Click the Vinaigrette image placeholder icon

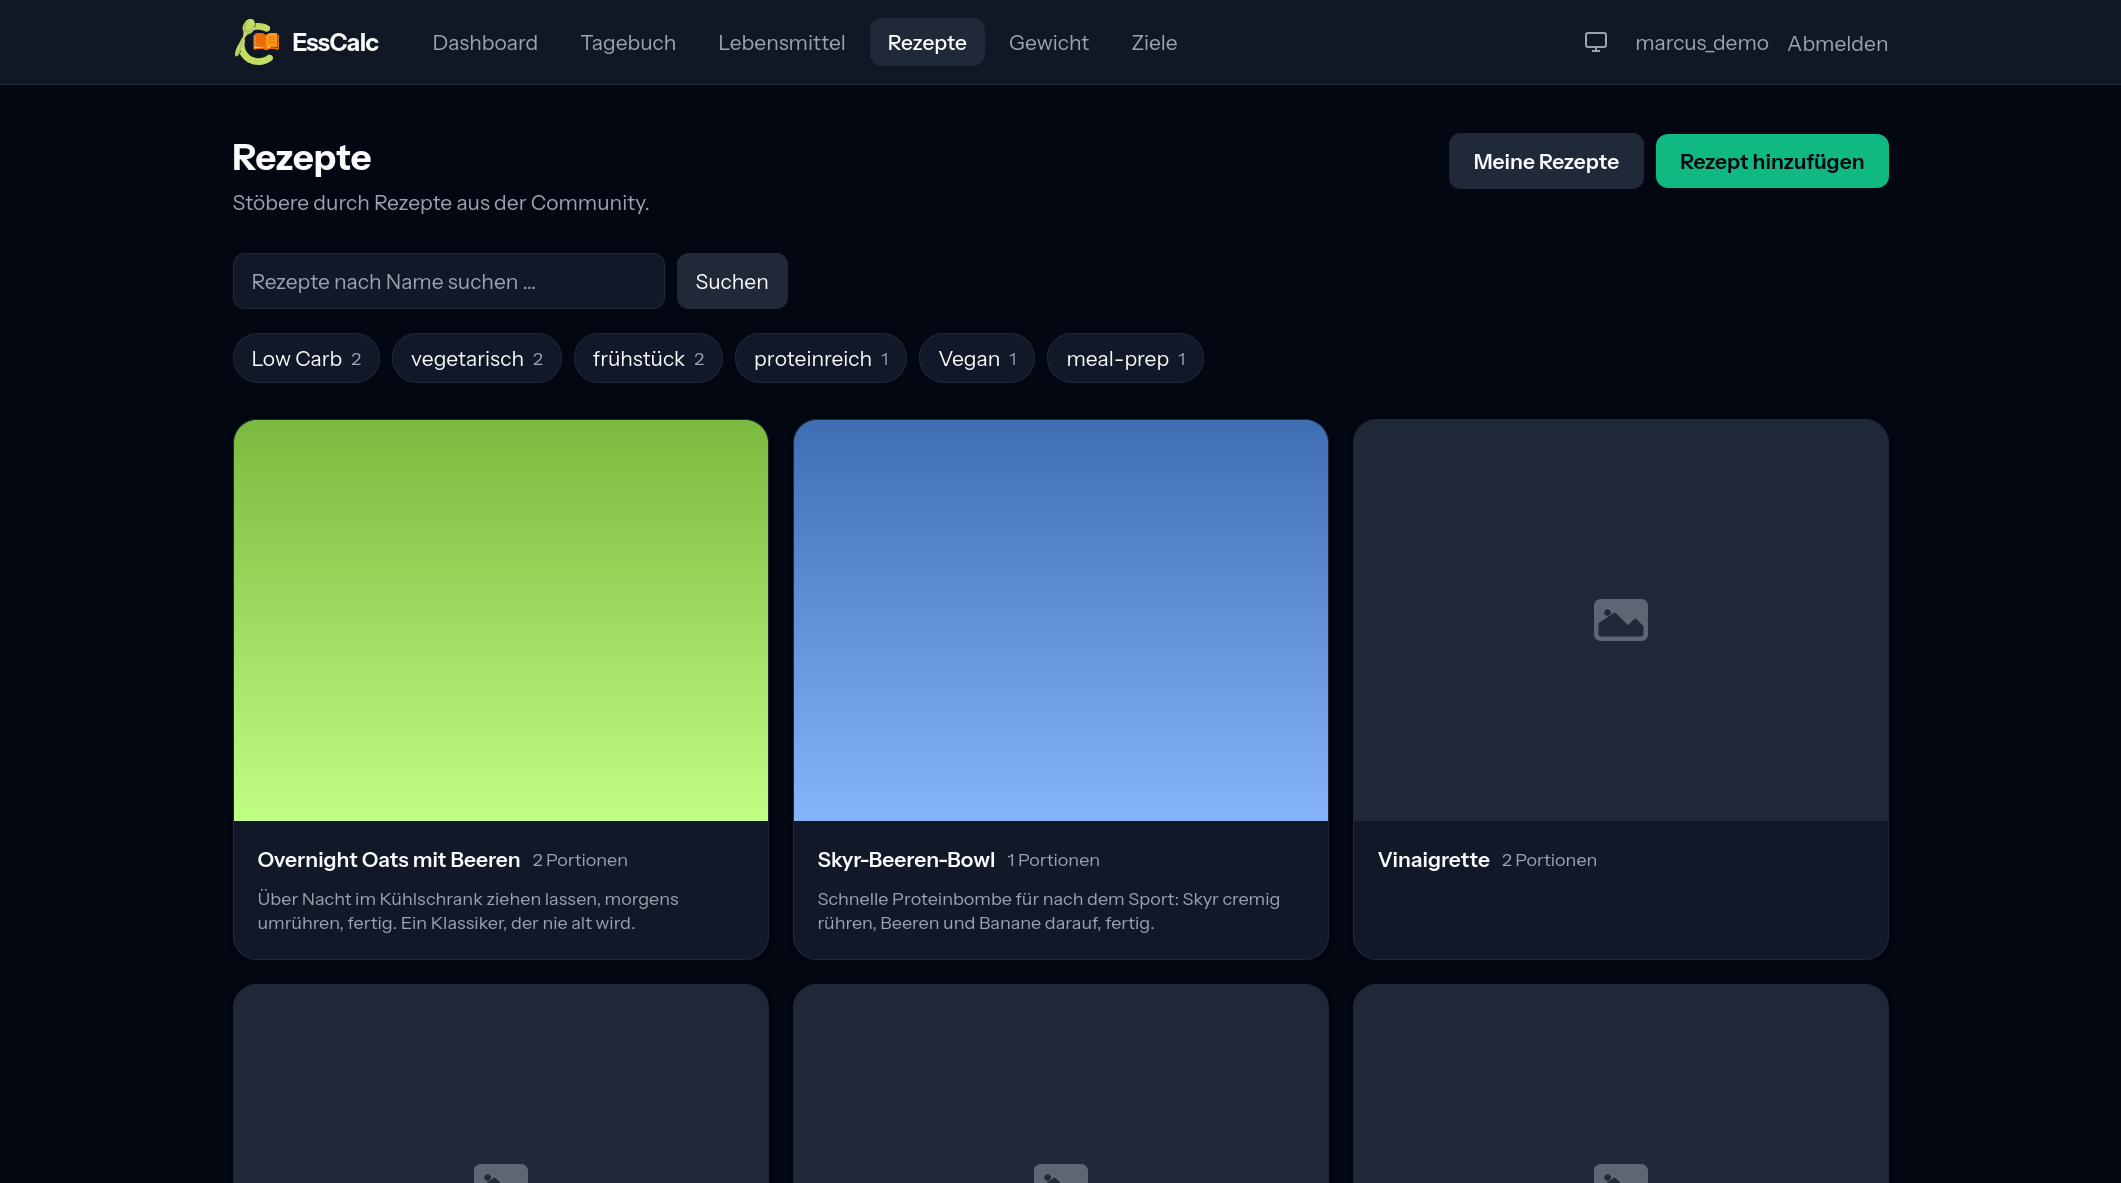pos(1620,620)
